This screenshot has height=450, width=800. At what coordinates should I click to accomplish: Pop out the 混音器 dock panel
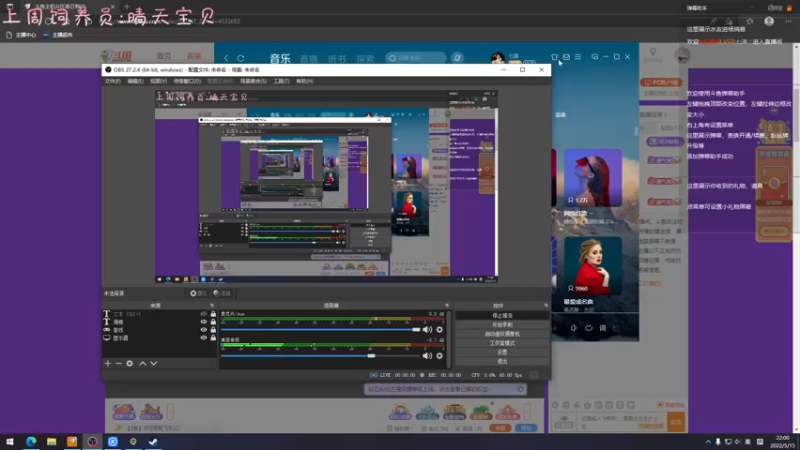tap(447, 306)
